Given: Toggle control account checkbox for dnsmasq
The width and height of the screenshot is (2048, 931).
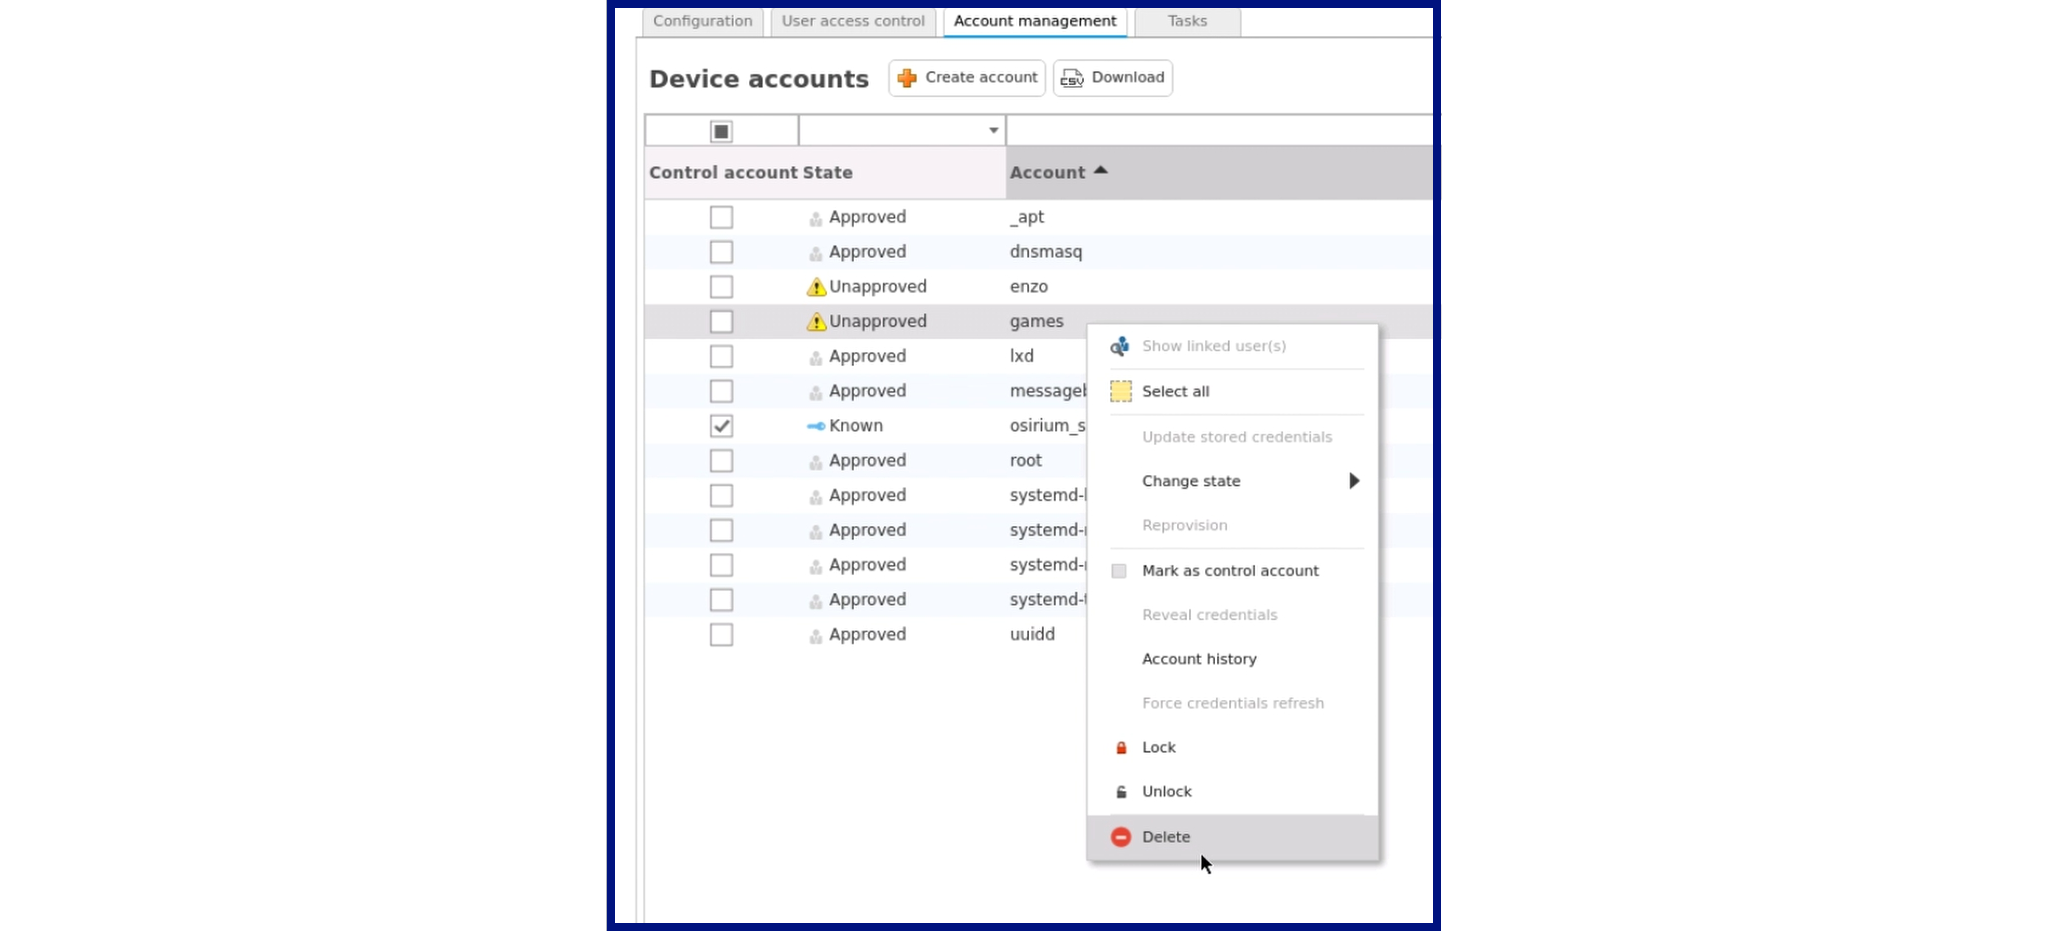Looking at the screenshot, I should tap(721, 252).
